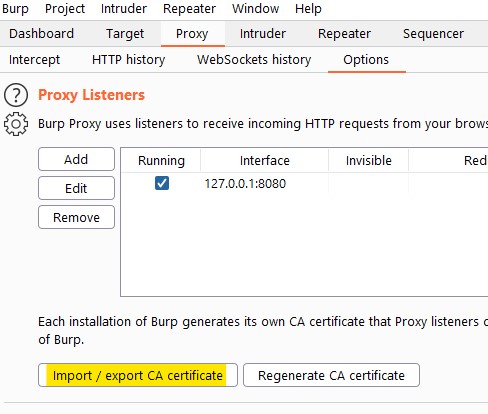The width and height of the screenshot is (488, 414).
Task: Open the Window menu
Action: pos(255,9)
